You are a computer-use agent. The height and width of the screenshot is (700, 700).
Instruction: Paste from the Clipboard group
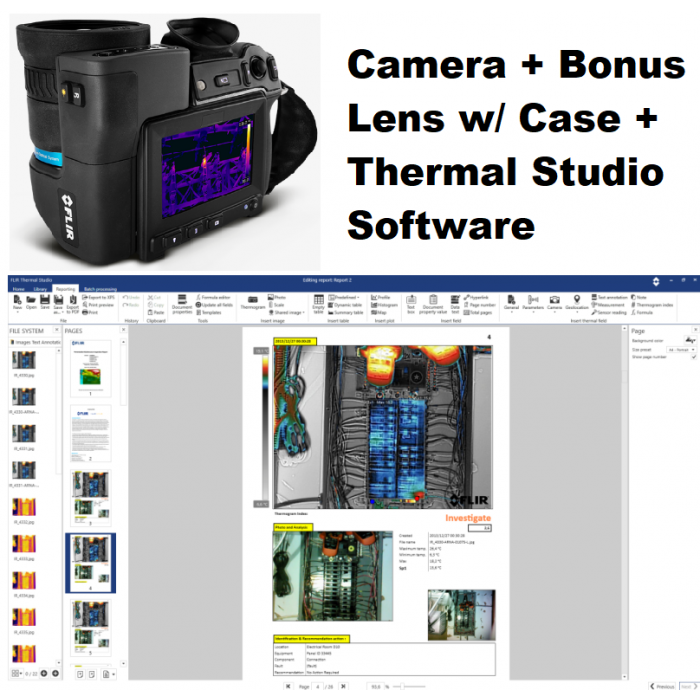(156, 312)
